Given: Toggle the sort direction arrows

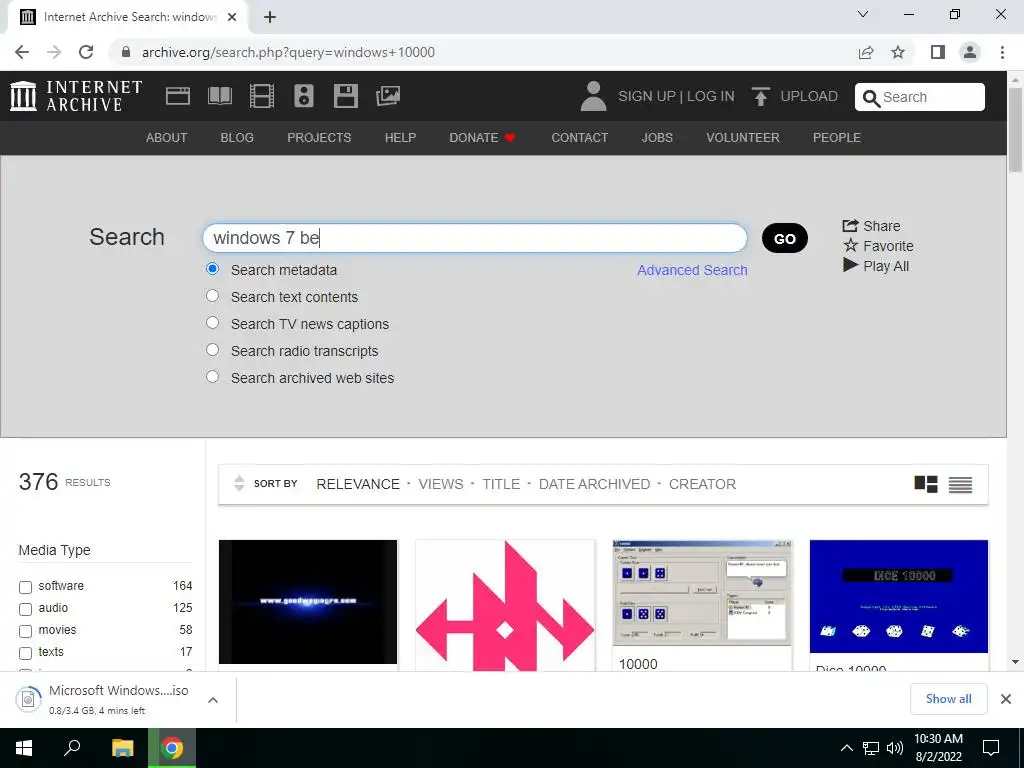Looking at the screenshot, I should (x=239, y=483).
